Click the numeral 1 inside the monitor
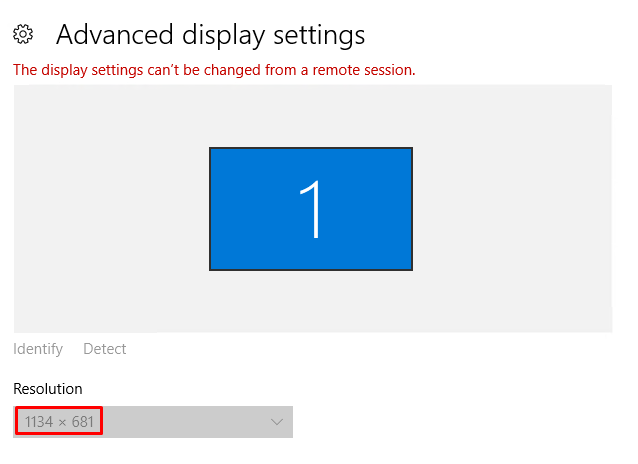 coord(313,209)
